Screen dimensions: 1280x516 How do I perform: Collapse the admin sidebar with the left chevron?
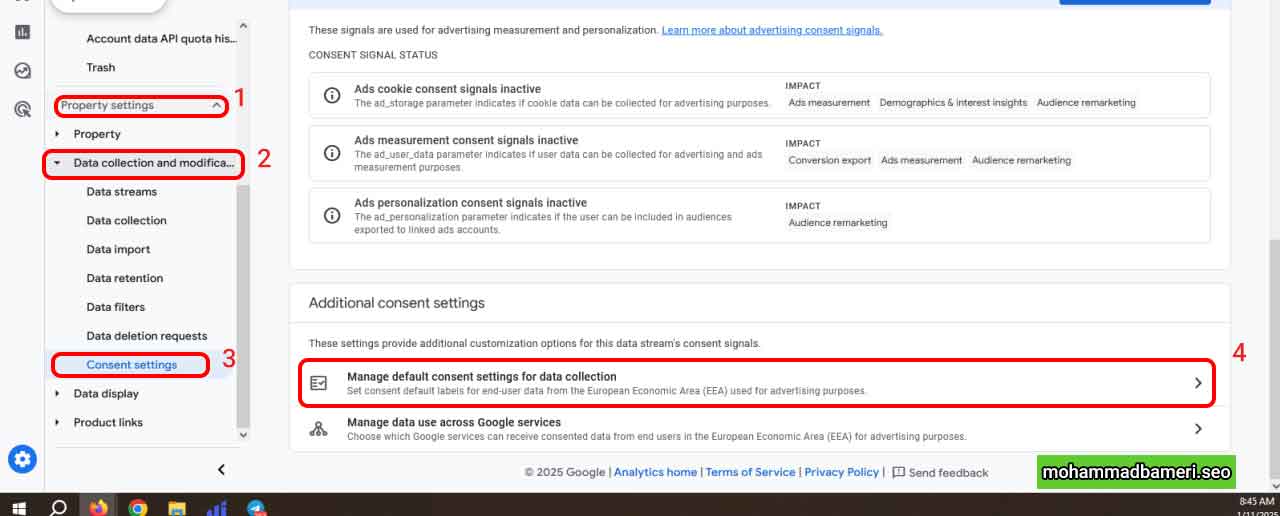221,469
